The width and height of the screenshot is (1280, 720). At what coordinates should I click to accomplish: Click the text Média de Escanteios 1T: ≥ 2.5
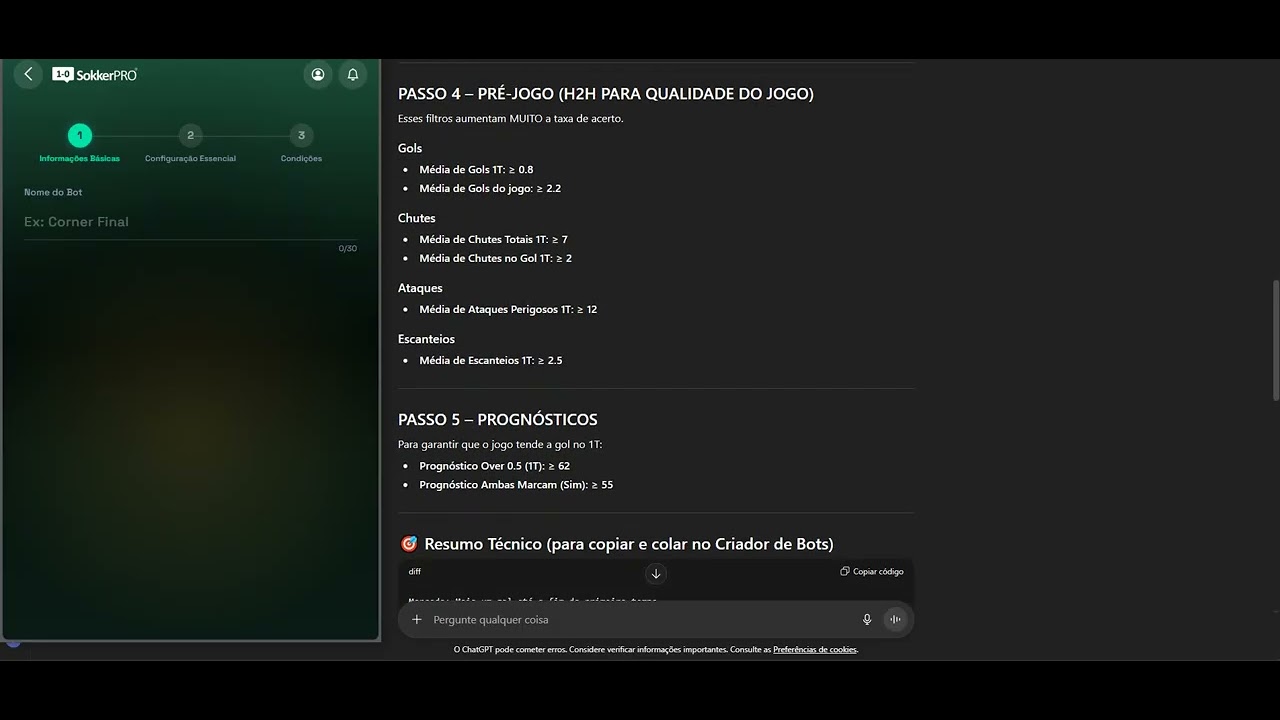[491, 361]
